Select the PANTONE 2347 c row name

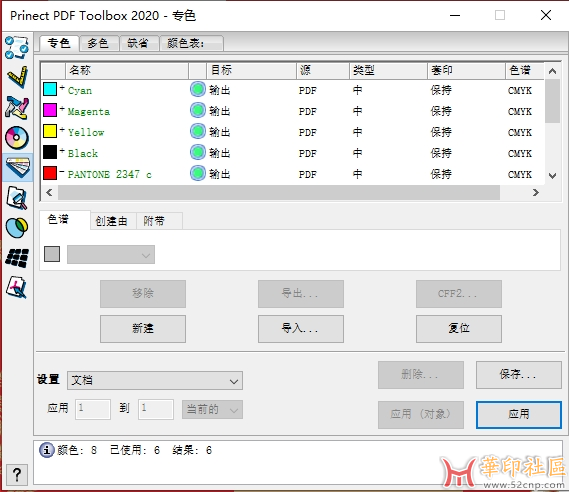click(x=110, y=175)
